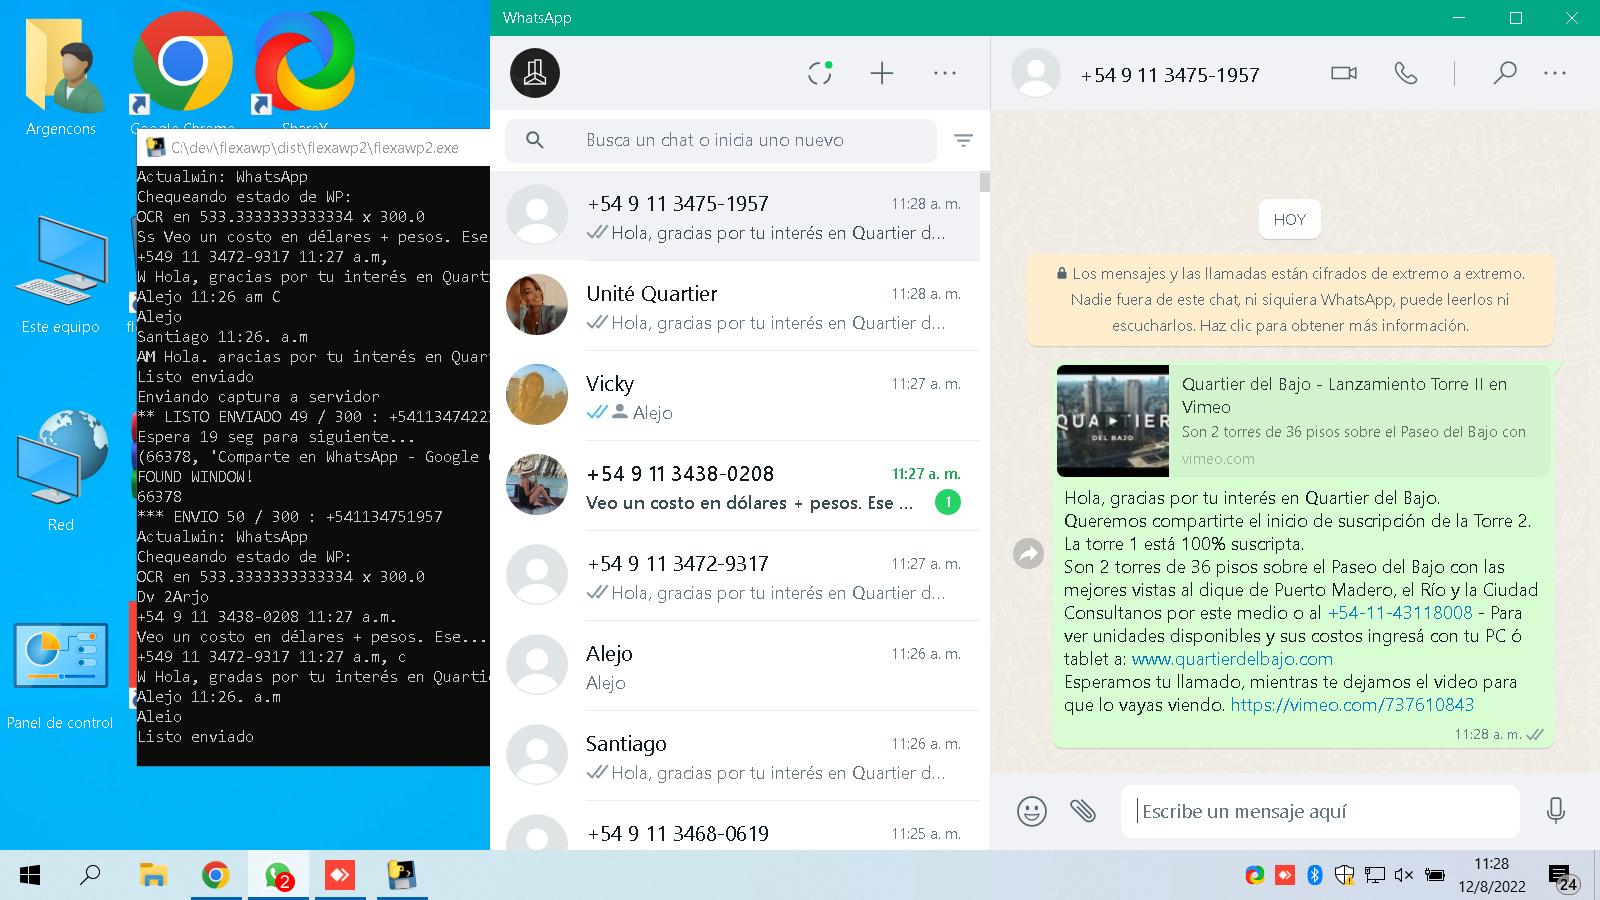Image resolution: width=1600 pixels, height=900 pixels.
Task: Open the Alejo conversation
Action: click(x=735, y=667)
